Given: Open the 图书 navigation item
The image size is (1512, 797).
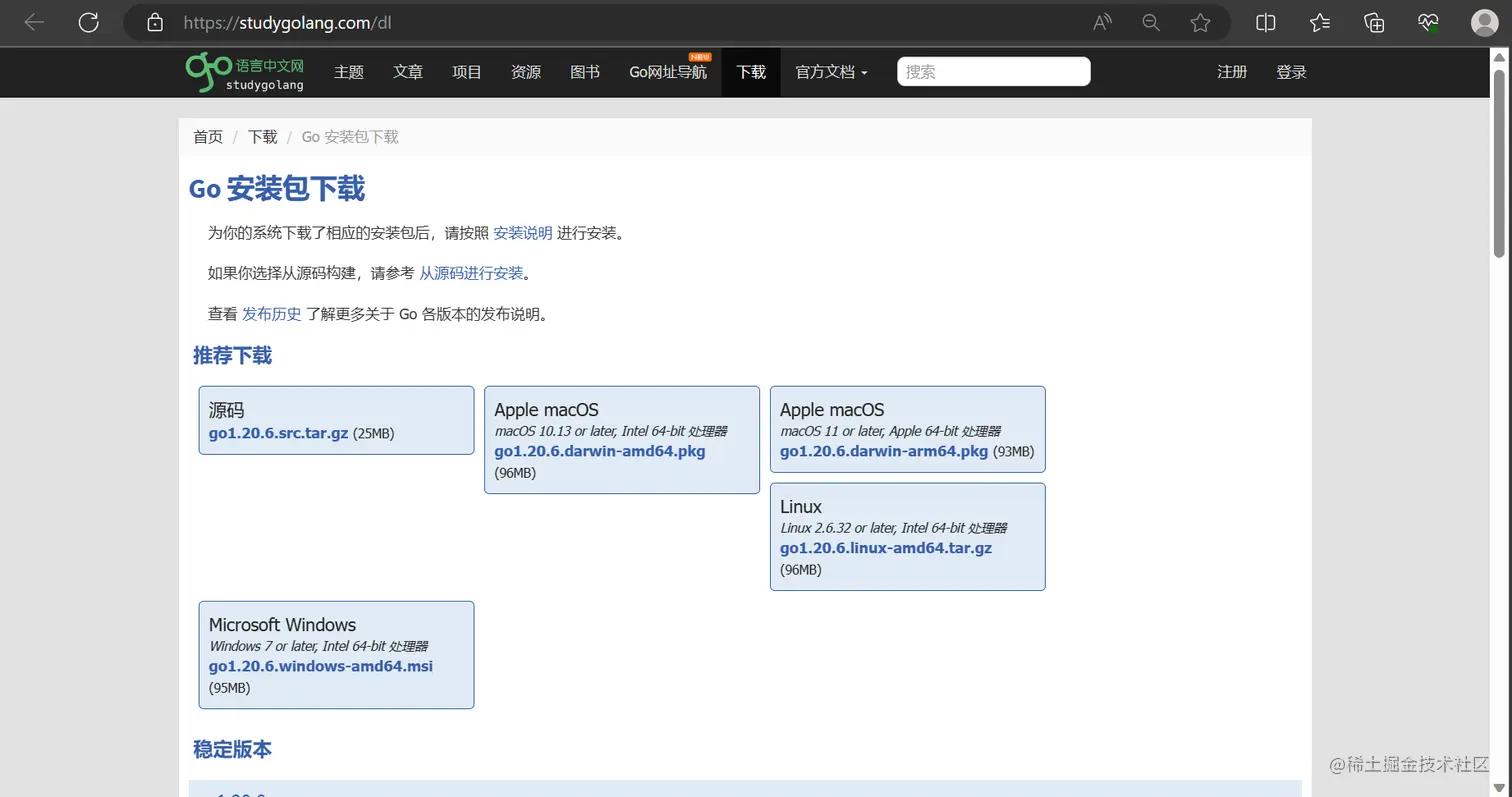Looking at the screenshot, I should pyautogui.click(x=584, y=71).
